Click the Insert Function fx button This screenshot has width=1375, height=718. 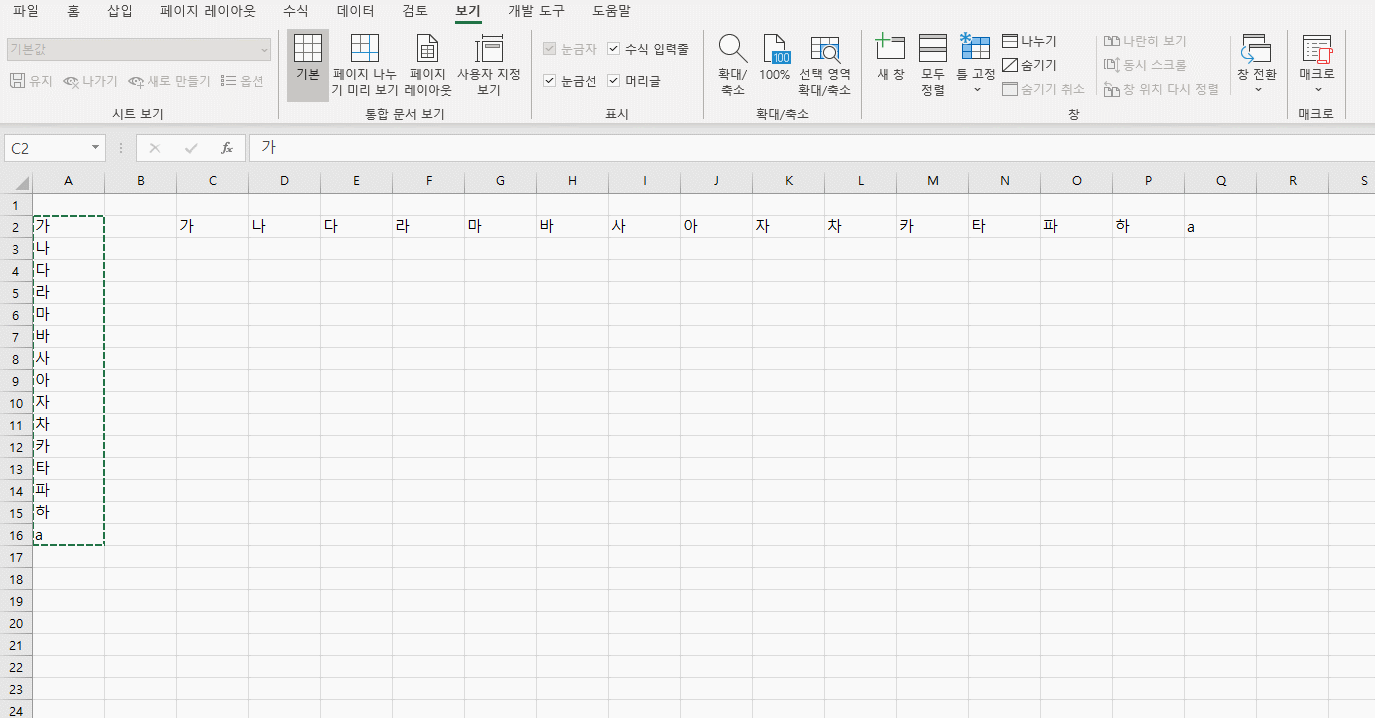pyautogui.click(x=227, y=148)
